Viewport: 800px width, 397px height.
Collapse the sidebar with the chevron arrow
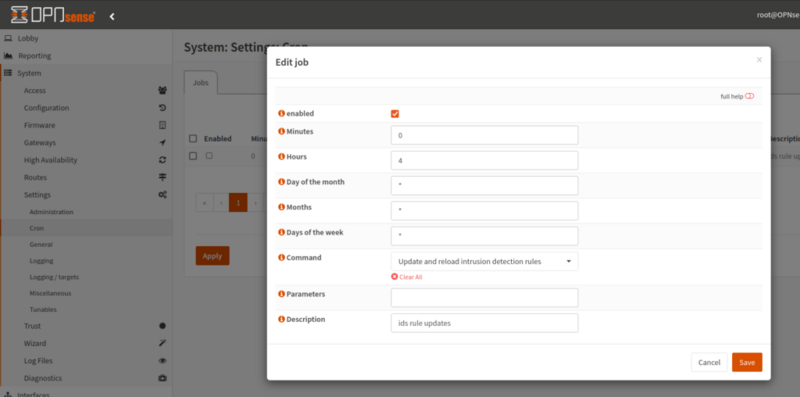coord(112,16)
